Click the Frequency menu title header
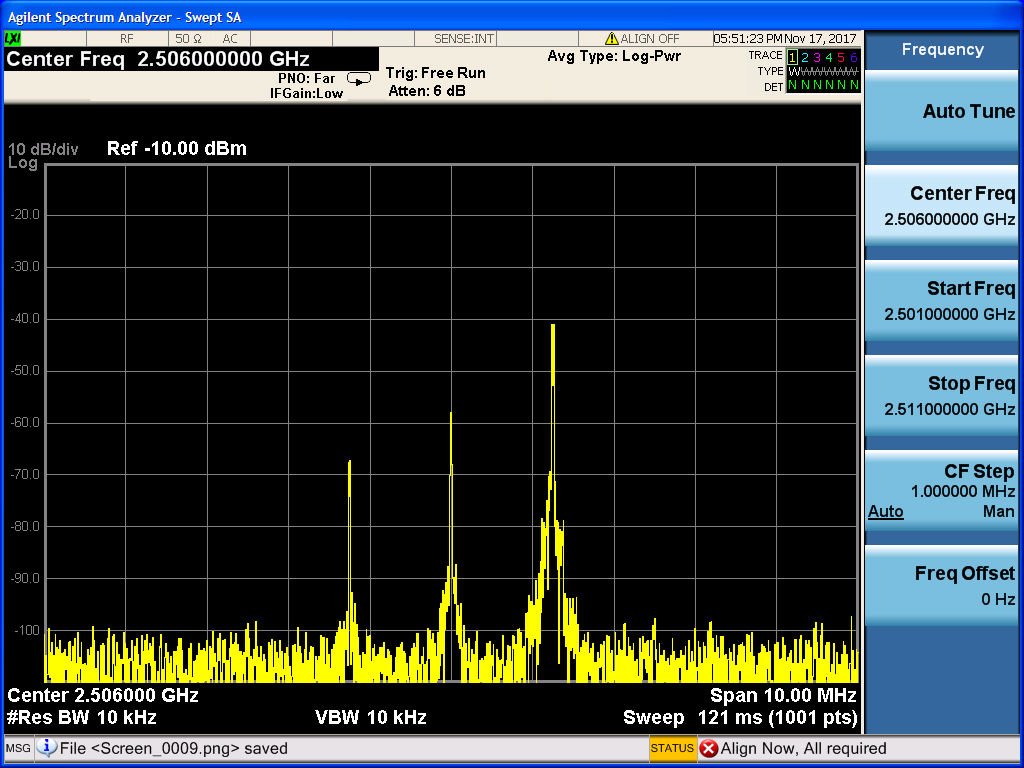Screen dimensions: 1024x768 click(941, 50)
